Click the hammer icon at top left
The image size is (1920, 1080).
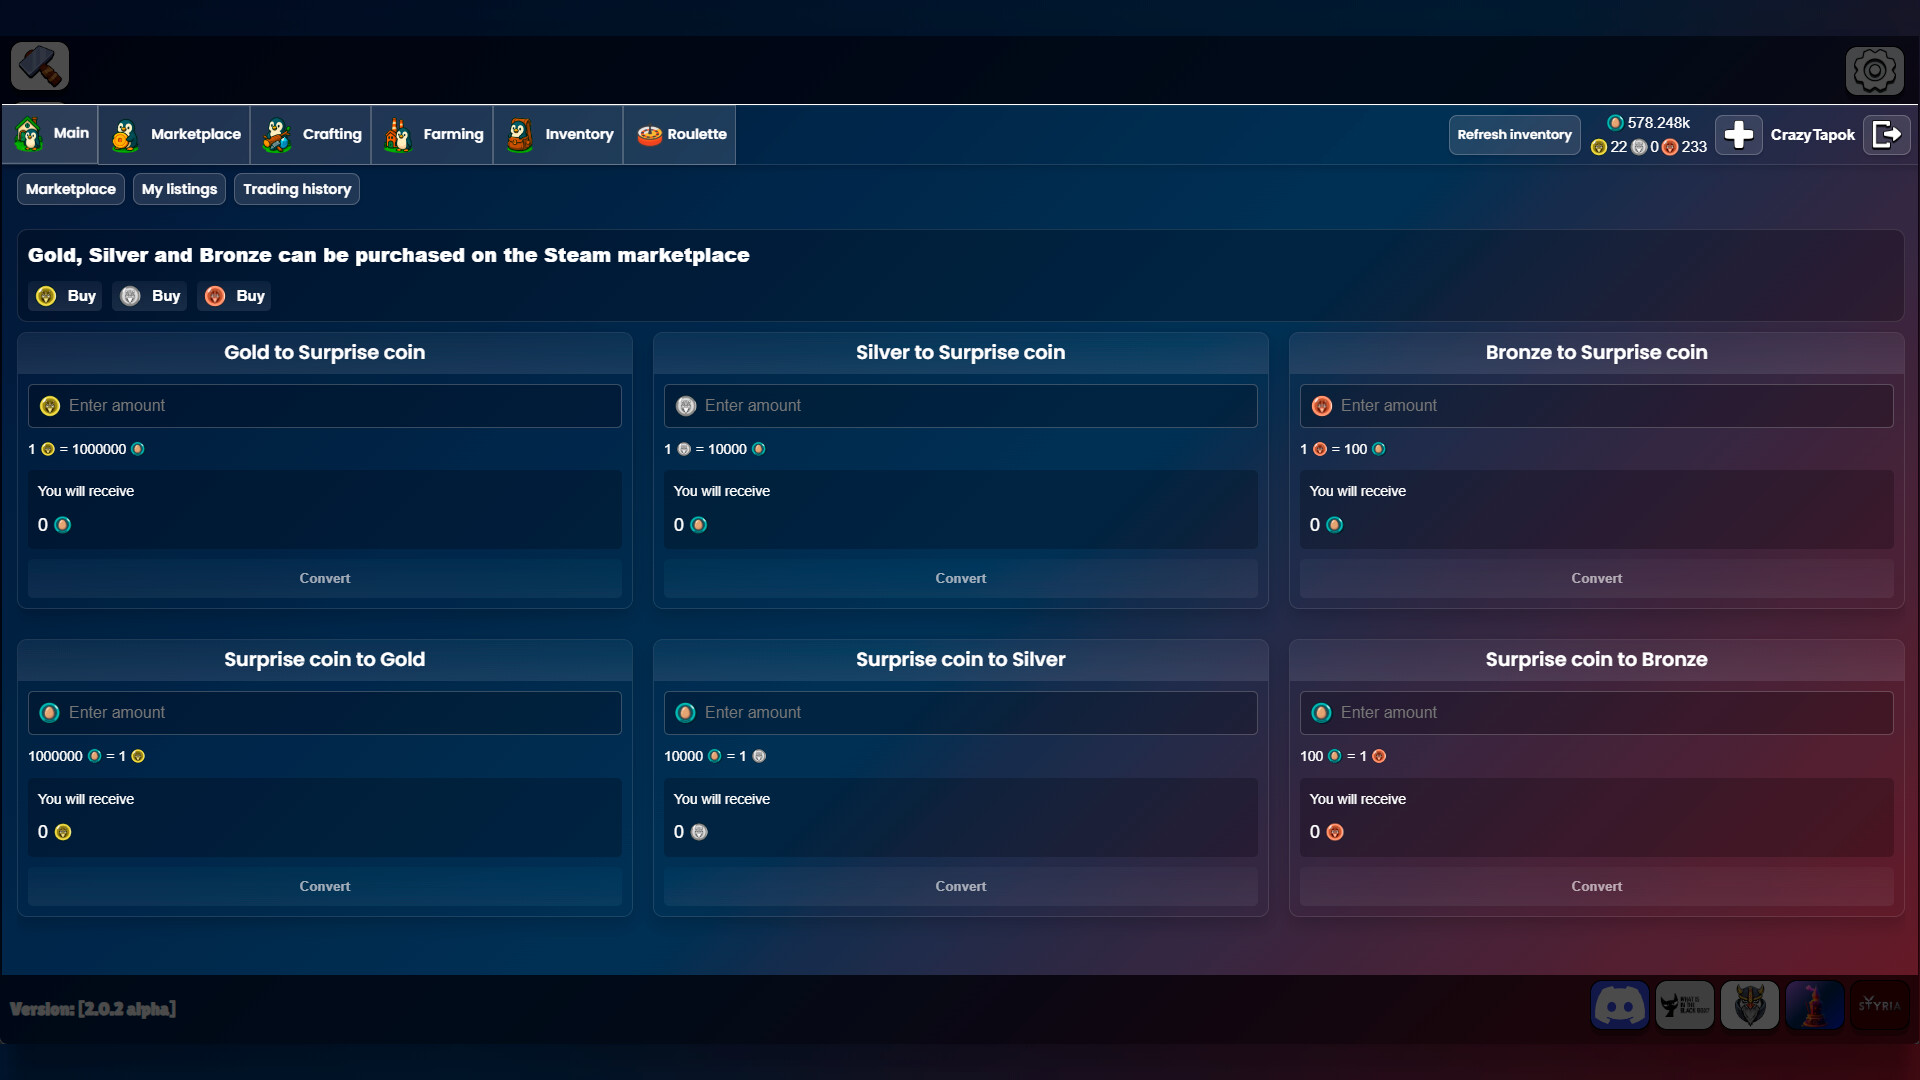point(39,66)
